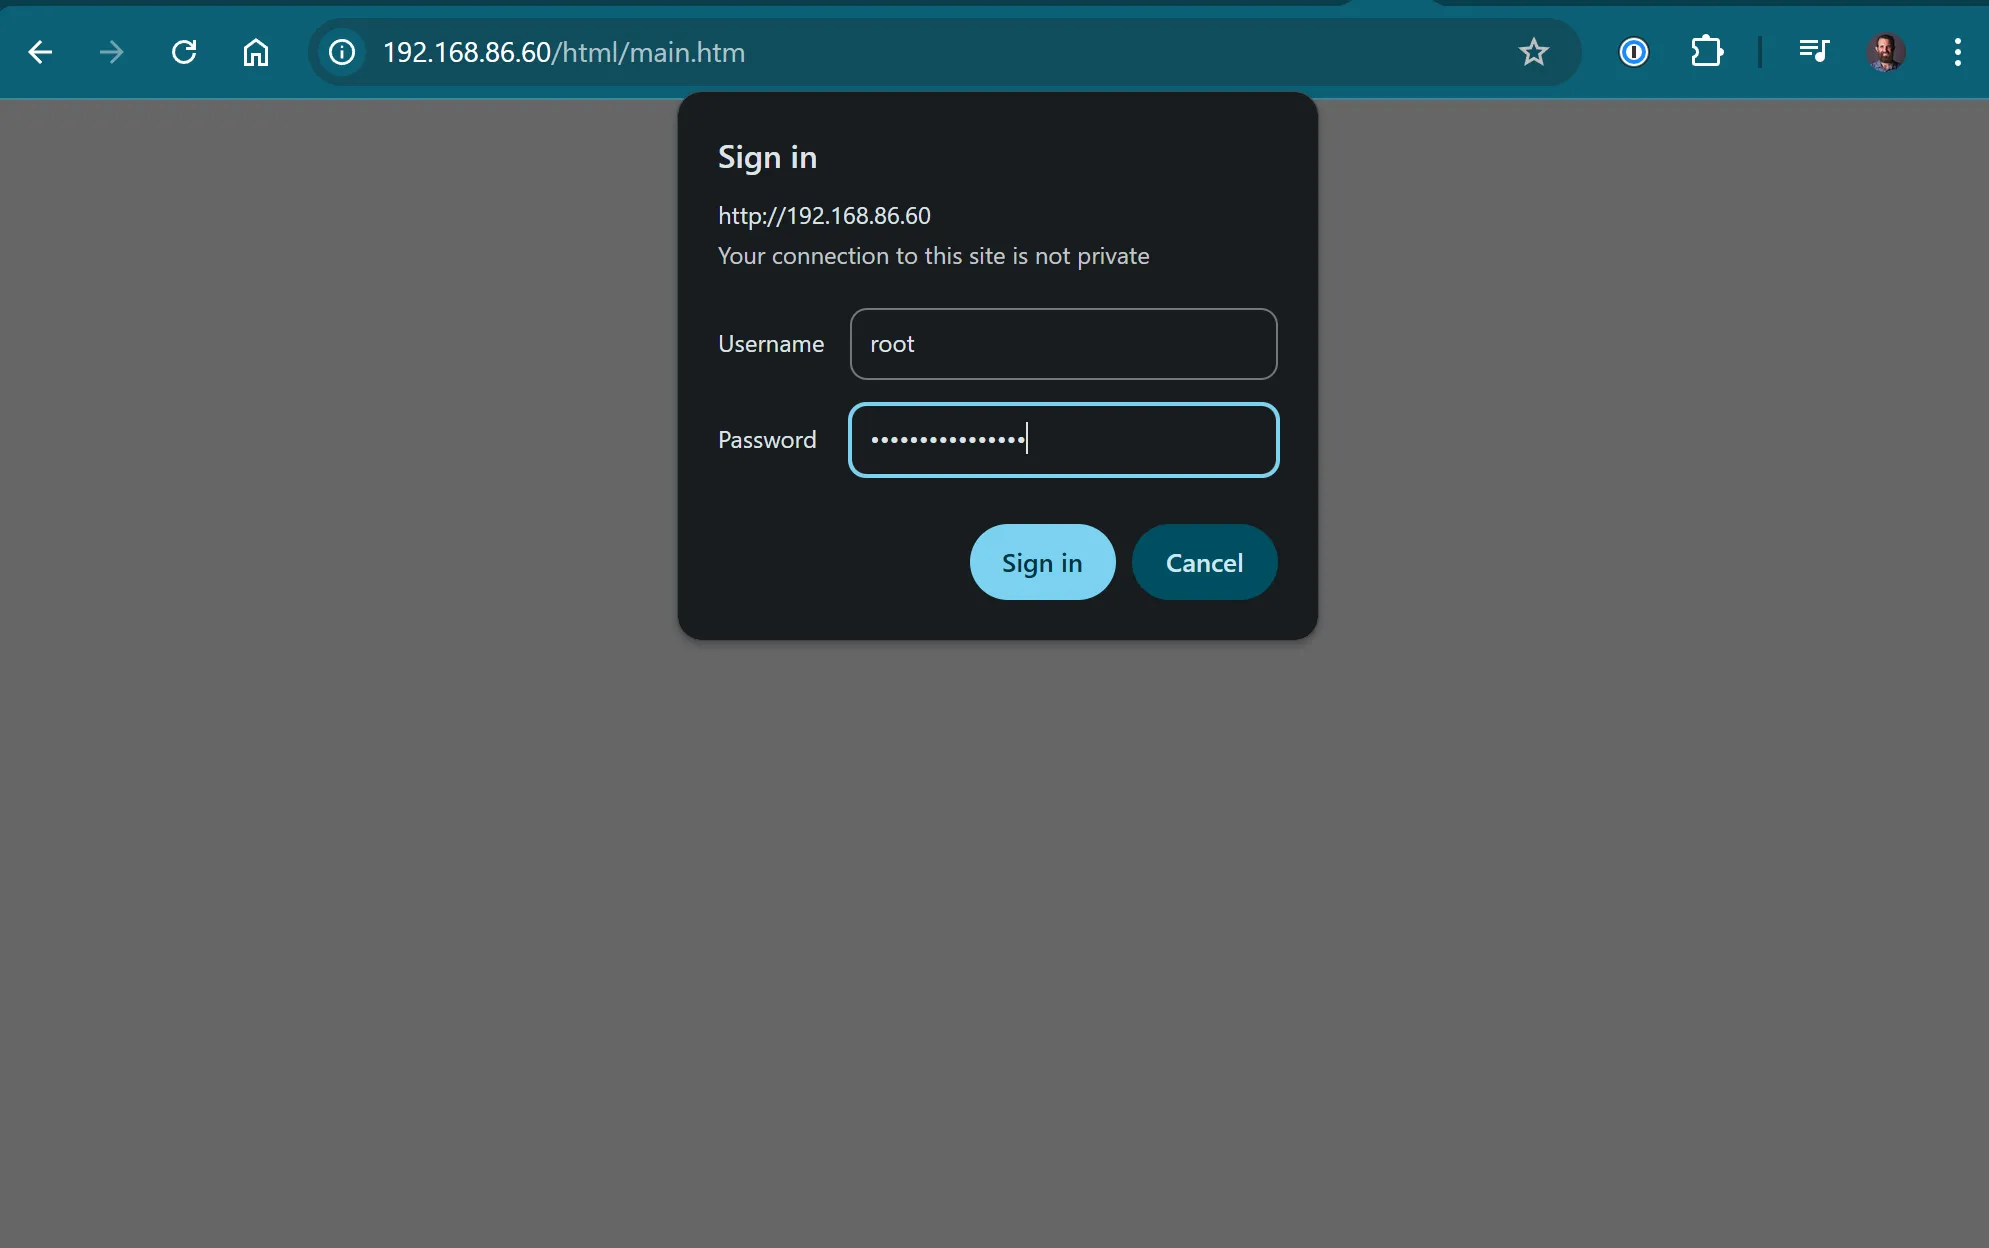The image size is (1989, 1248).
Task: Click the 'Sign in' dialog heading
Action: (x=767, y=158)
